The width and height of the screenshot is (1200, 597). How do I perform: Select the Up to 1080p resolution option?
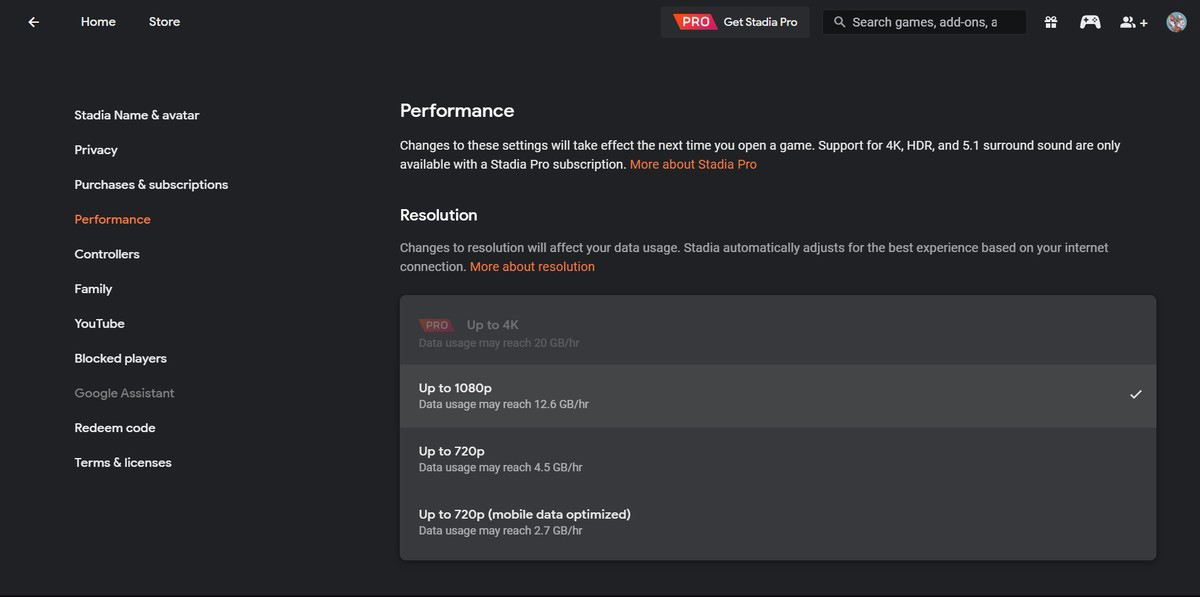point(778,396)
